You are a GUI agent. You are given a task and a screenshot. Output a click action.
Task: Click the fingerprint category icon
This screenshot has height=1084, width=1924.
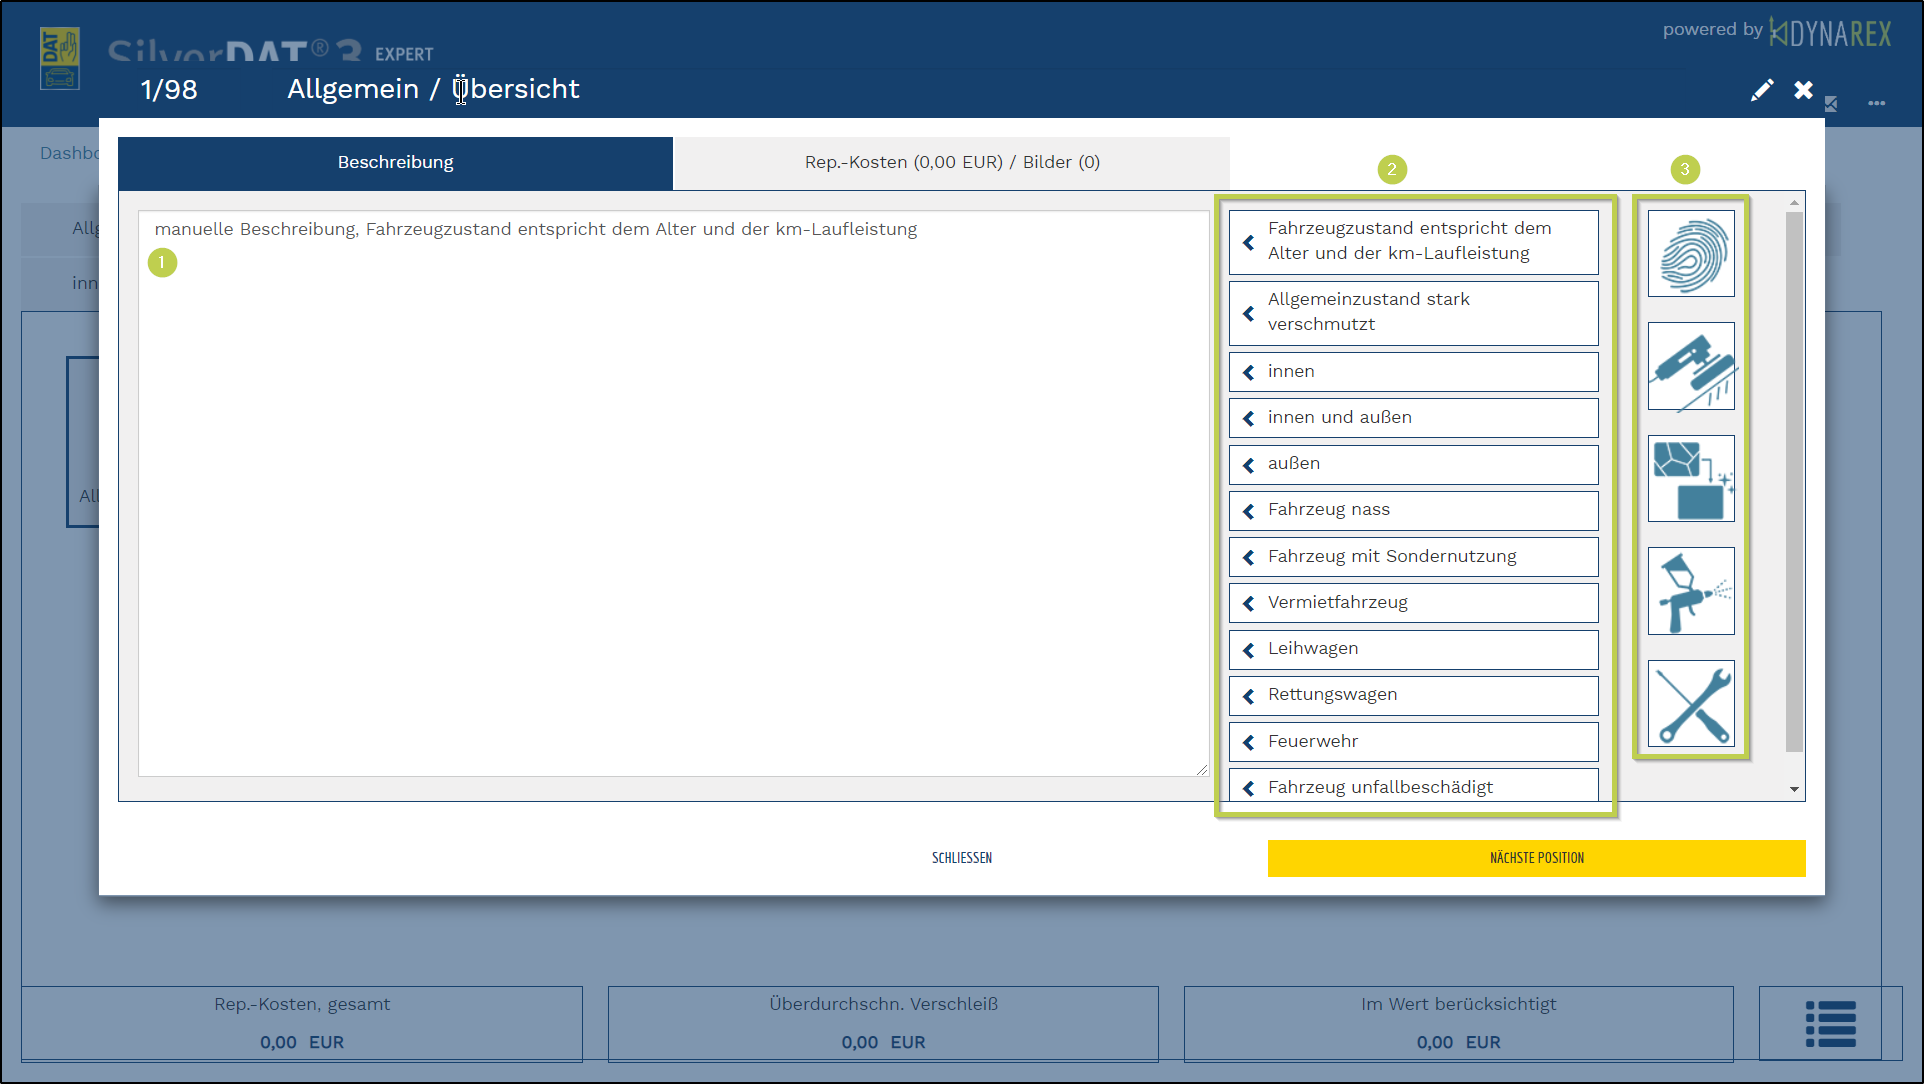click(x=1691, y=254)
